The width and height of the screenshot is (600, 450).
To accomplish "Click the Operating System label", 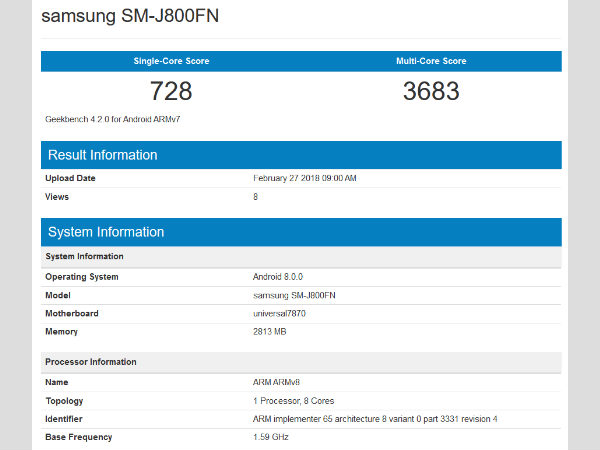I will pyautogui.click(x=82, y=277).
